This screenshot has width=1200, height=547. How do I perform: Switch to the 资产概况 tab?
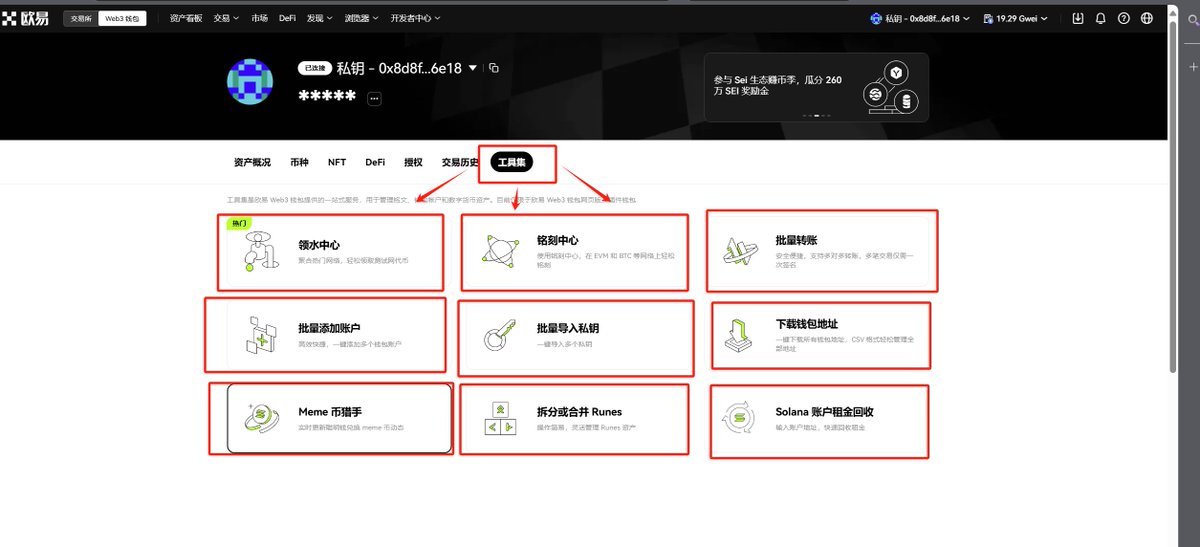[x=252, y=162]
